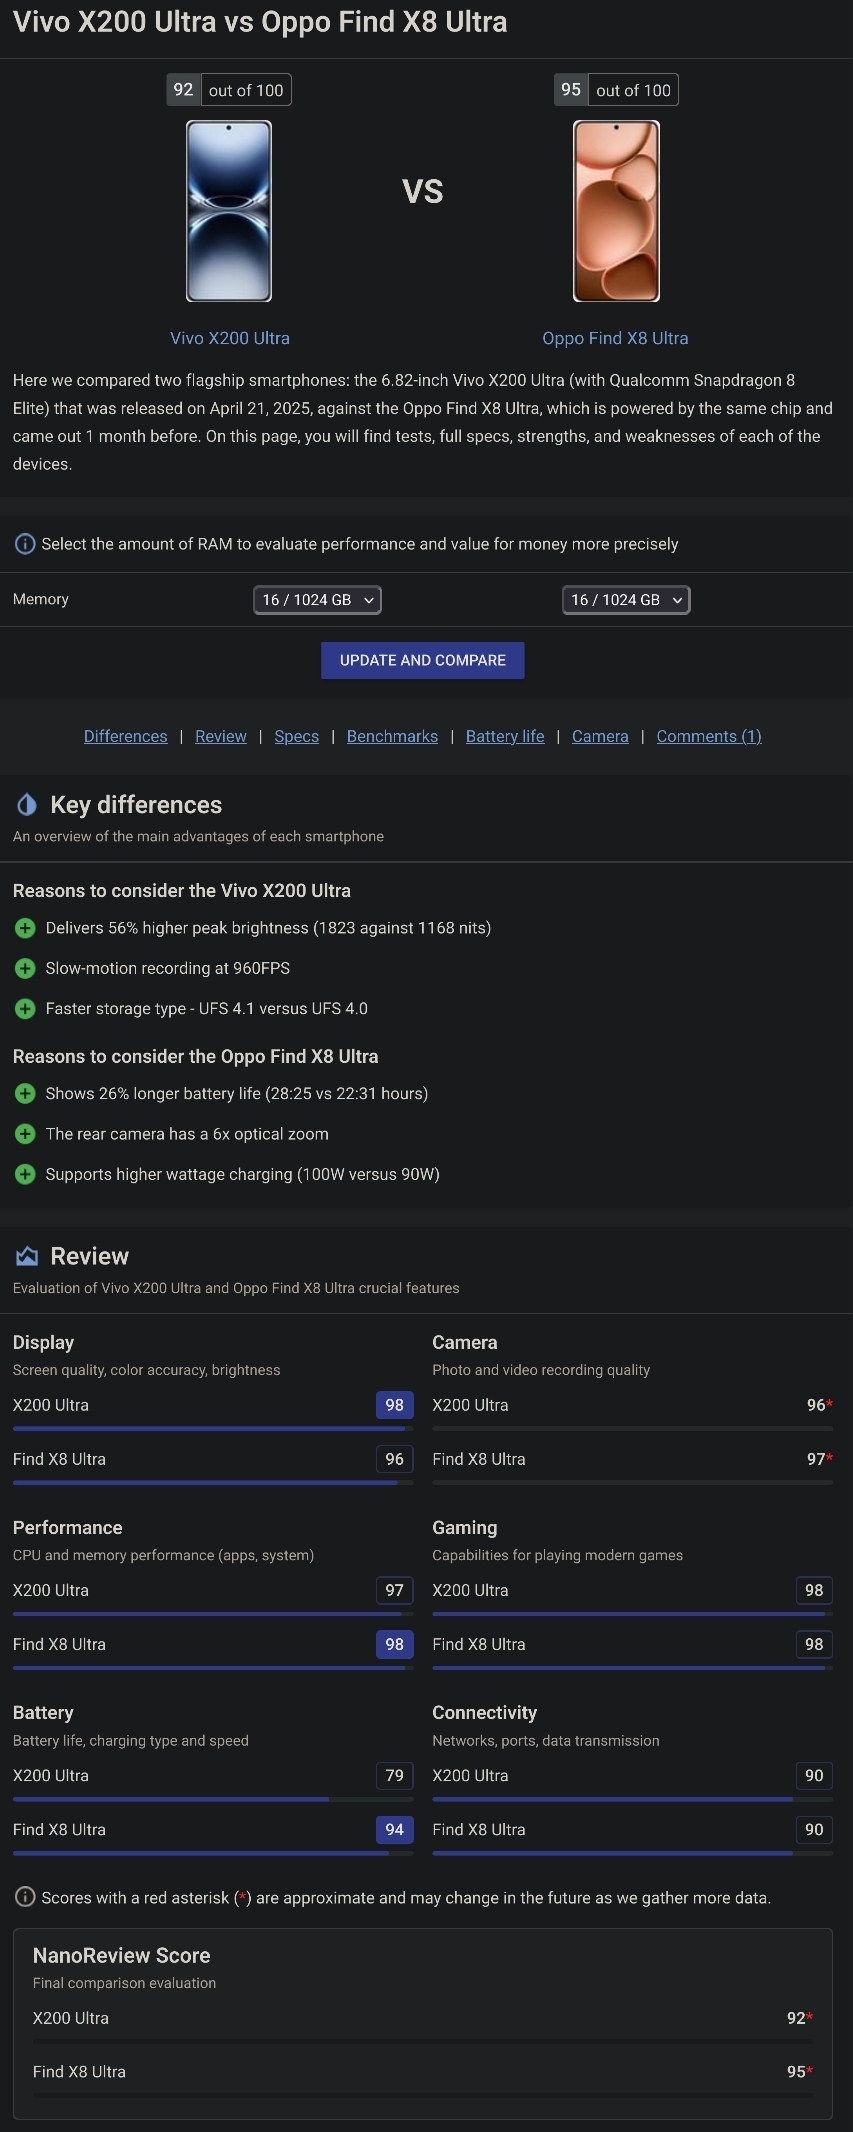Click the plus icon beside slow-motion recording at 960FPS
Image resolution: width=853 pixels, height=2132 pixels.
pyautogui.click(x=25, y=968)
